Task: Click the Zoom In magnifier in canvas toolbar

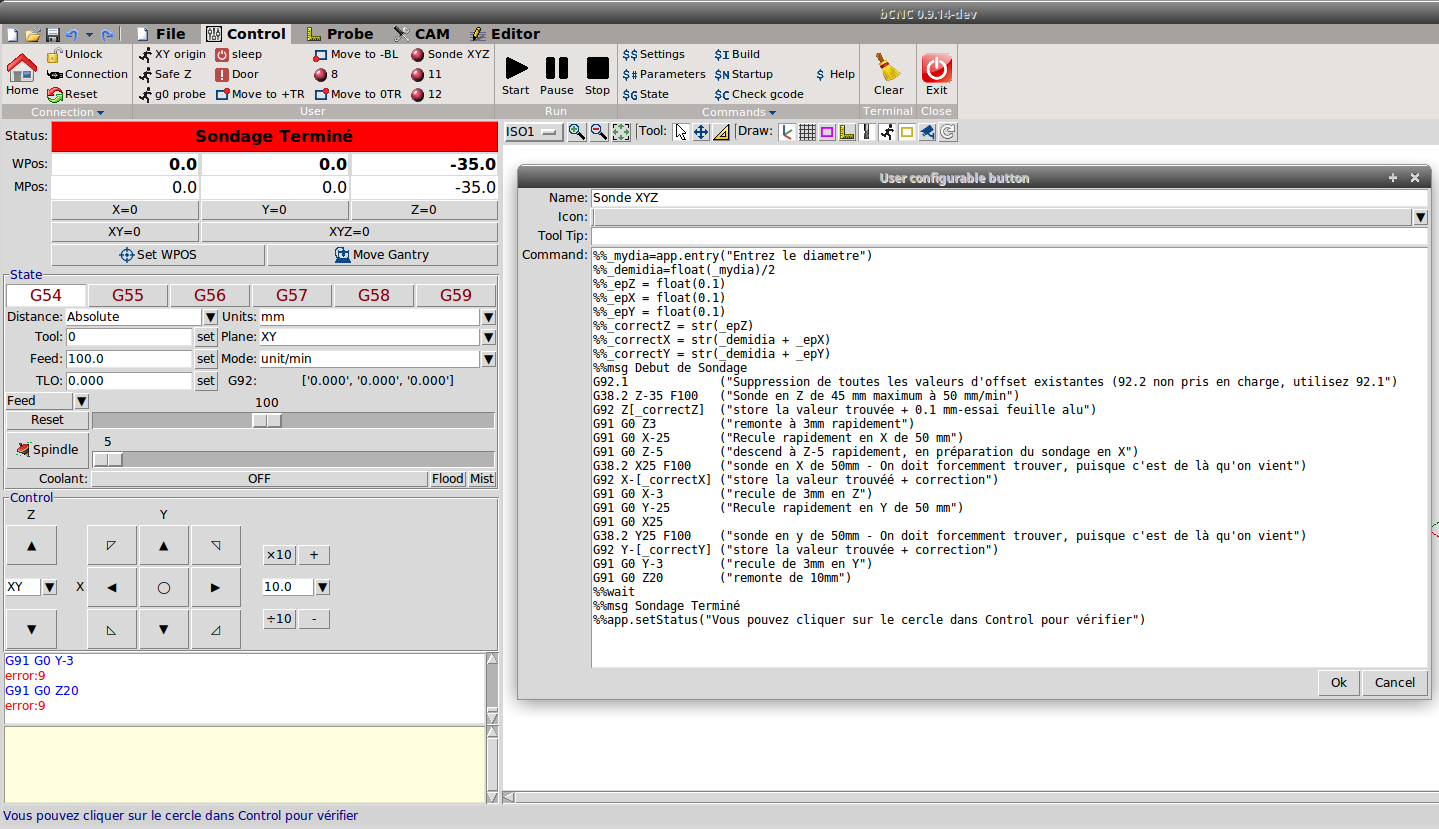Action: pos(577,131)
